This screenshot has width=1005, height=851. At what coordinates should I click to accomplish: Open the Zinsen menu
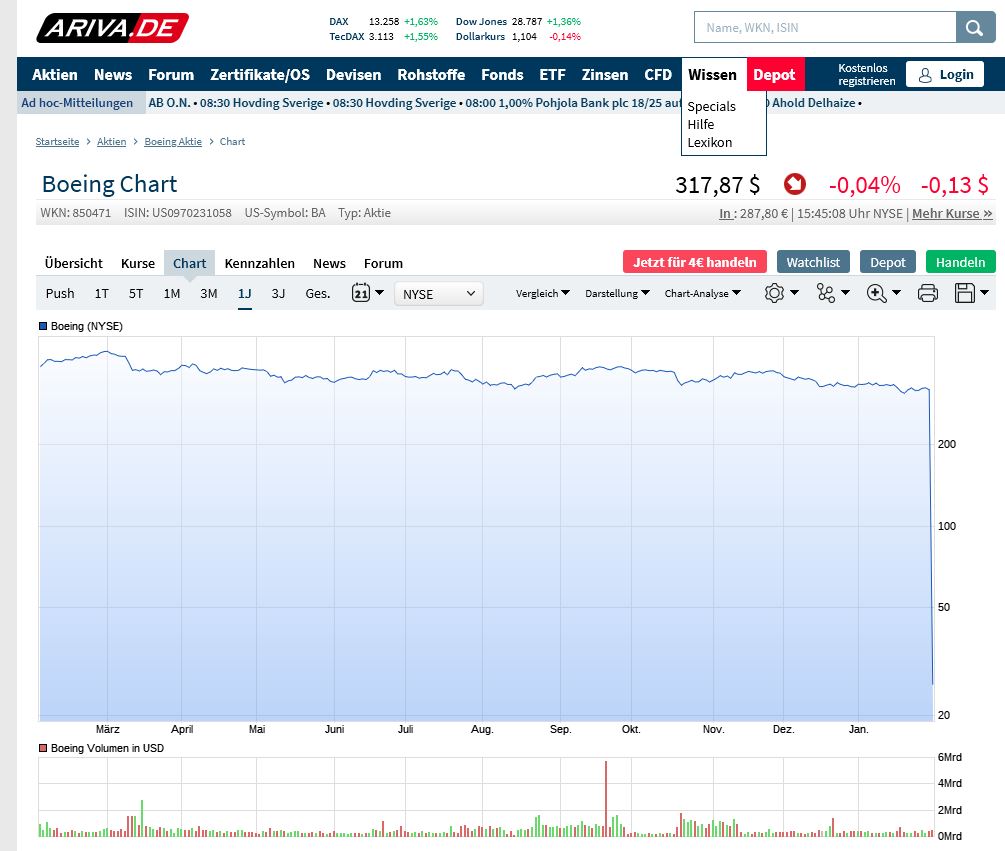coord(604,75)
